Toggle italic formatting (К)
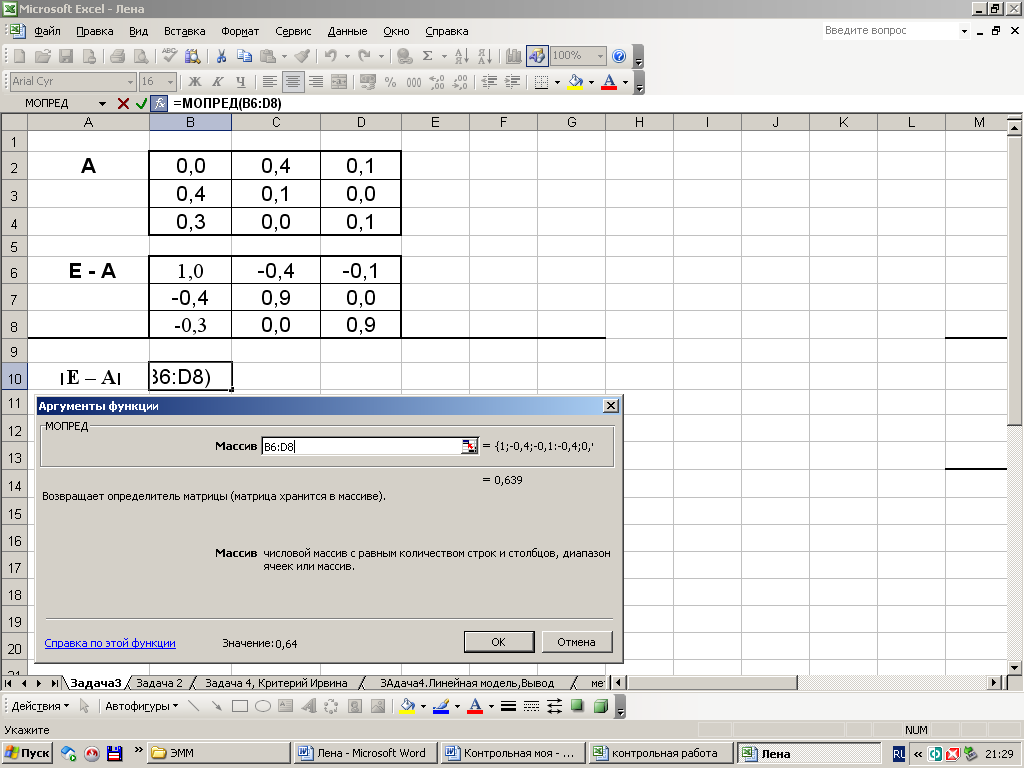Image resolution: width=1024 pixels, height=768 pixels. (x=218, y=82)
